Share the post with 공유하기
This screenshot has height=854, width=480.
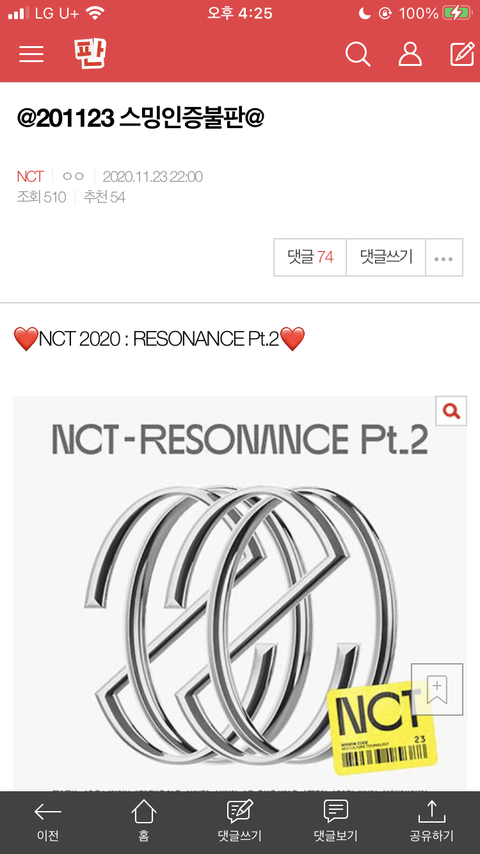point(432,822)
